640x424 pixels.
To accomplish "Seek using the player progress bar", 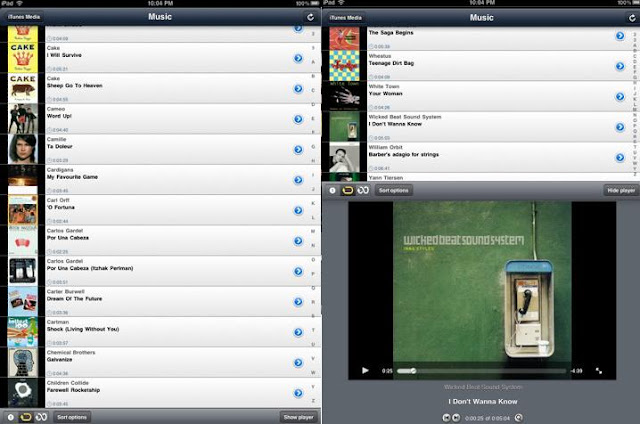I will point(481,371).
